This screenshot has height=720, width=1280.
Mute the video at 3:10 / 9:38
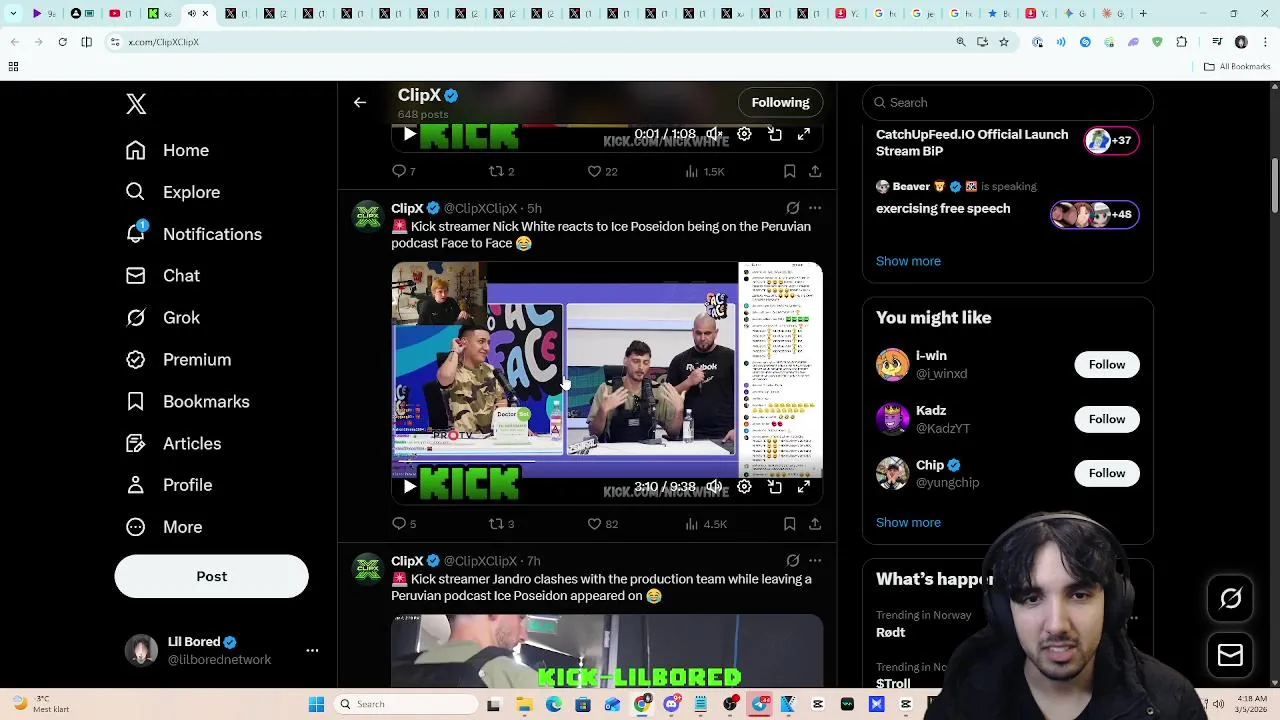pos(714,487)
